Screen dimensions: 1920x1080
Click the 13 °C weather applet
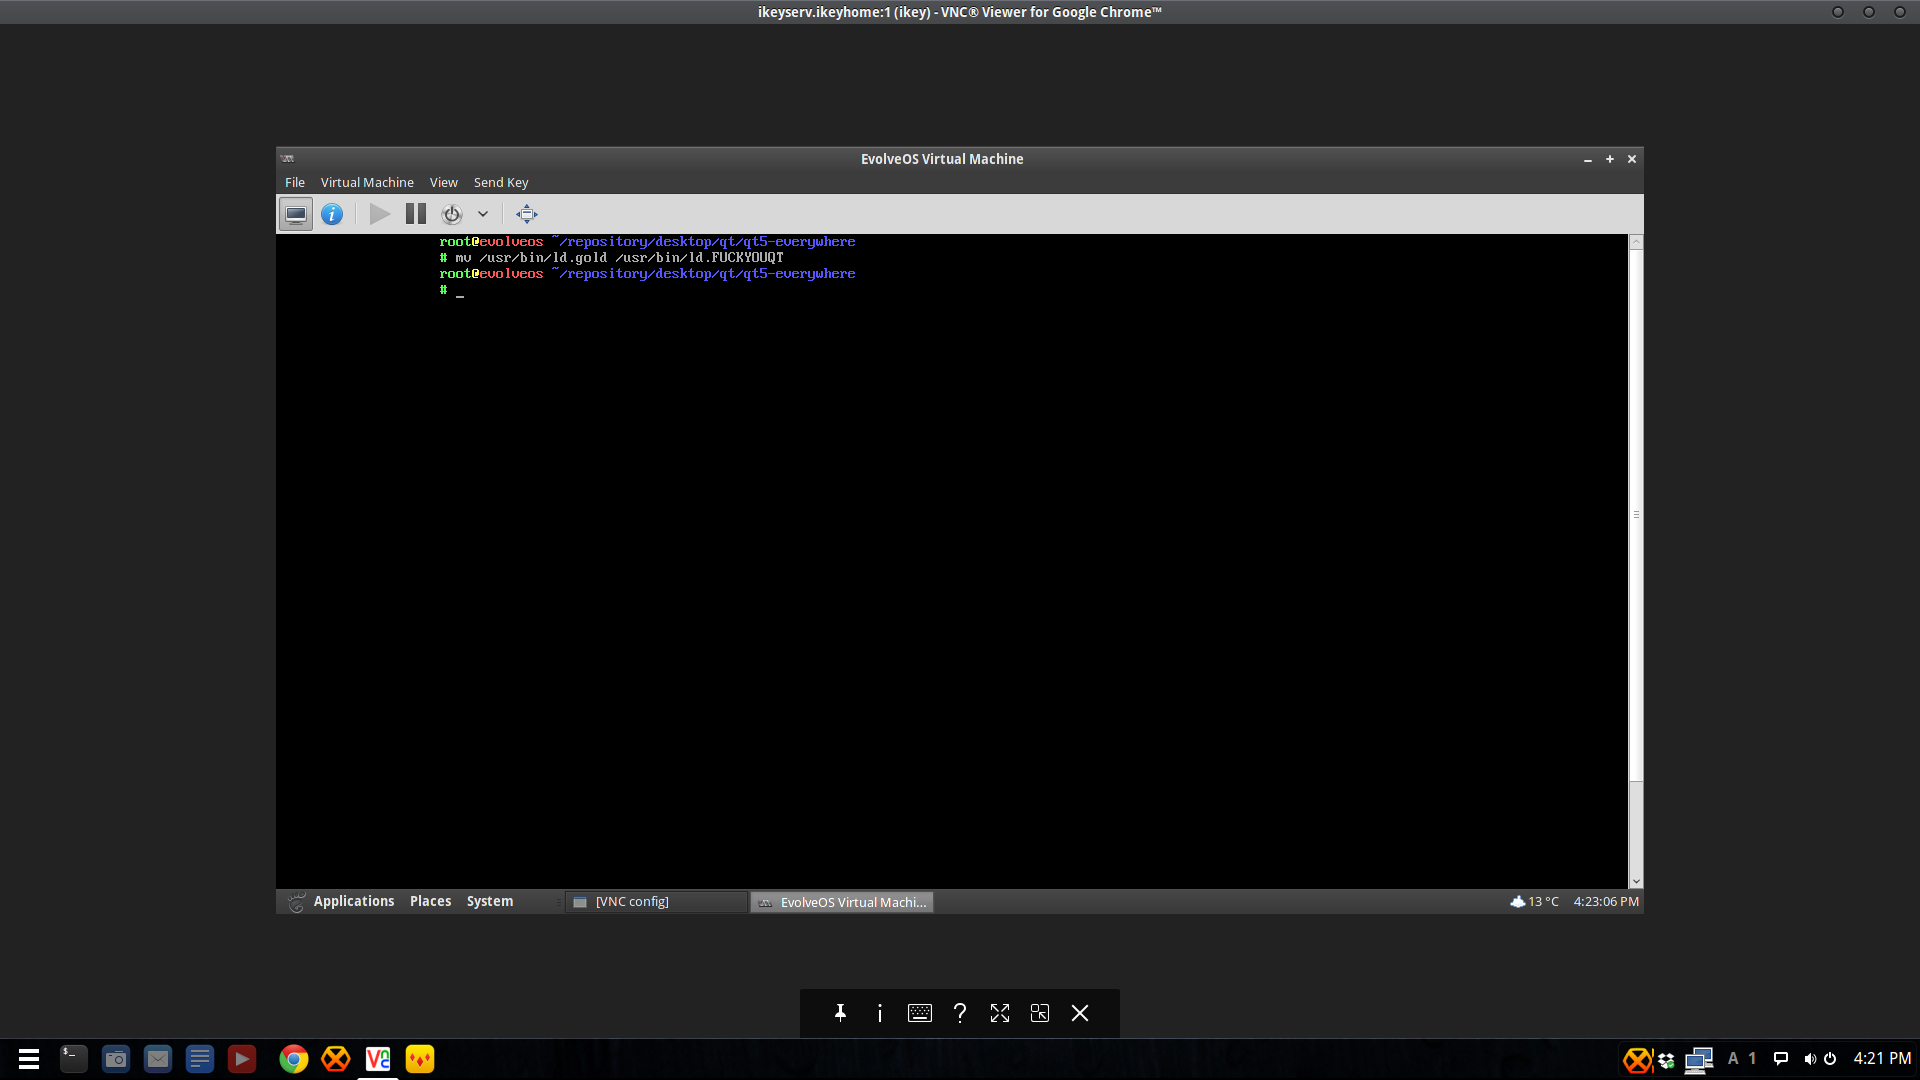(1535, 901)
